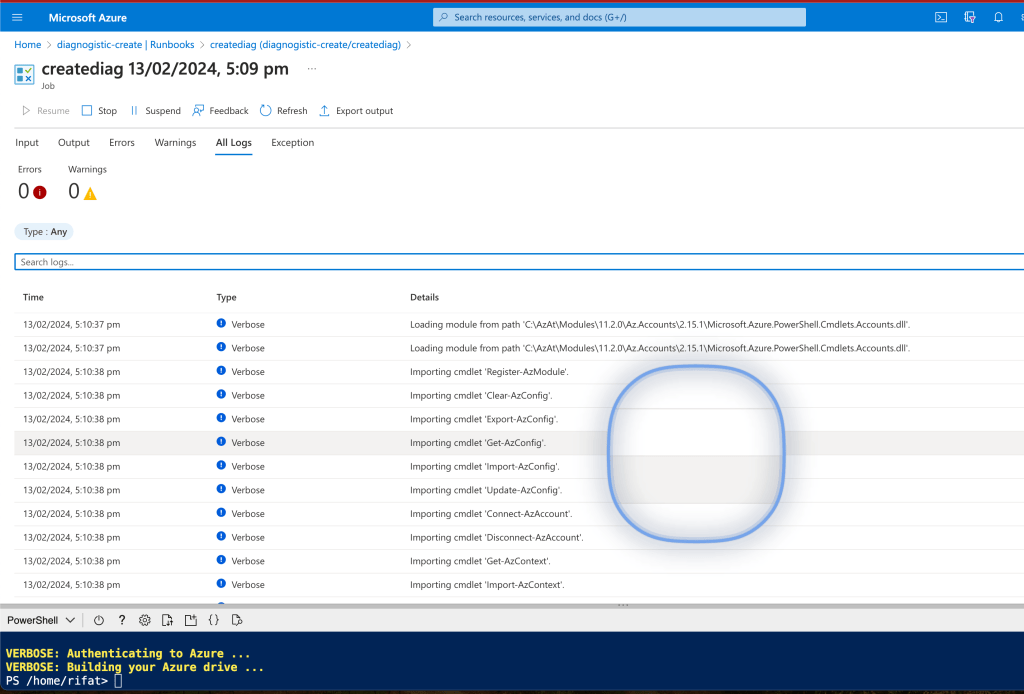This screenshot has height=694, width=1024.
Task: Click the yellow warnings triangle icon
Action: [x=90, y=193]
